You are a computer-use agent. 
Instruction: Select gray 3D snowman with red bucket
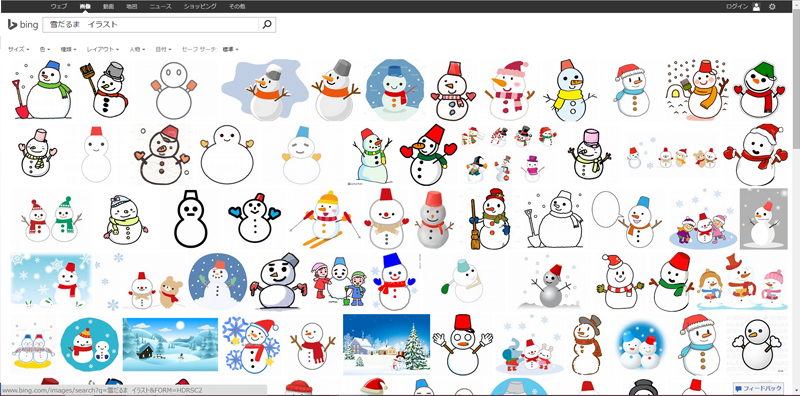(433, 219)
